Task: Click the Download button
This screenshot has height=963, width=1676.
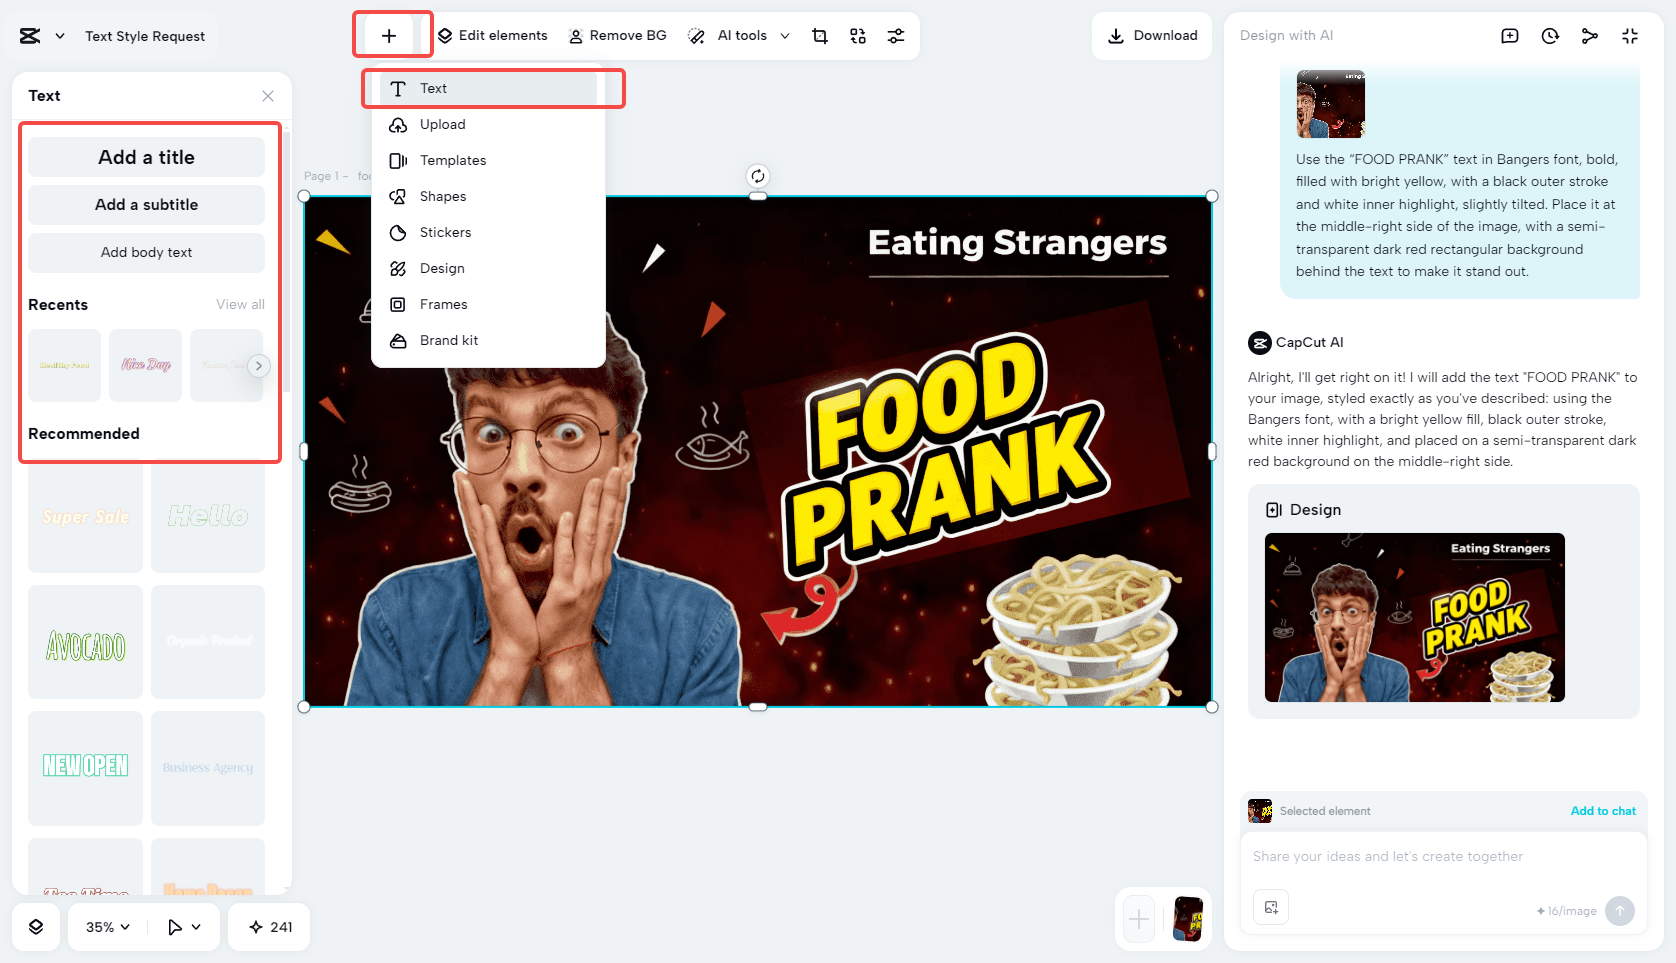Action: point(1152,35)
